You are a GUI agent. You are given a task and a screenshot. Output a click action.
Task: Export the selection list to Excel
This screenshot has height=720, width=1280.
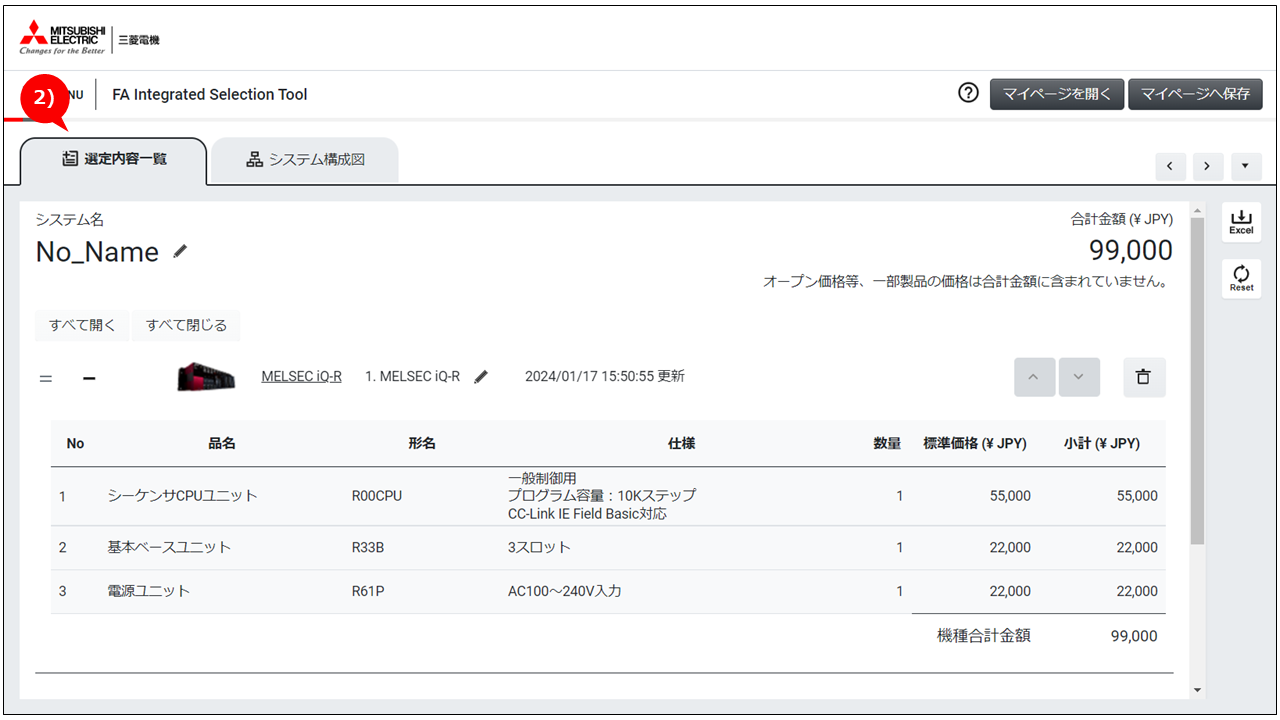click(1241, 222)
